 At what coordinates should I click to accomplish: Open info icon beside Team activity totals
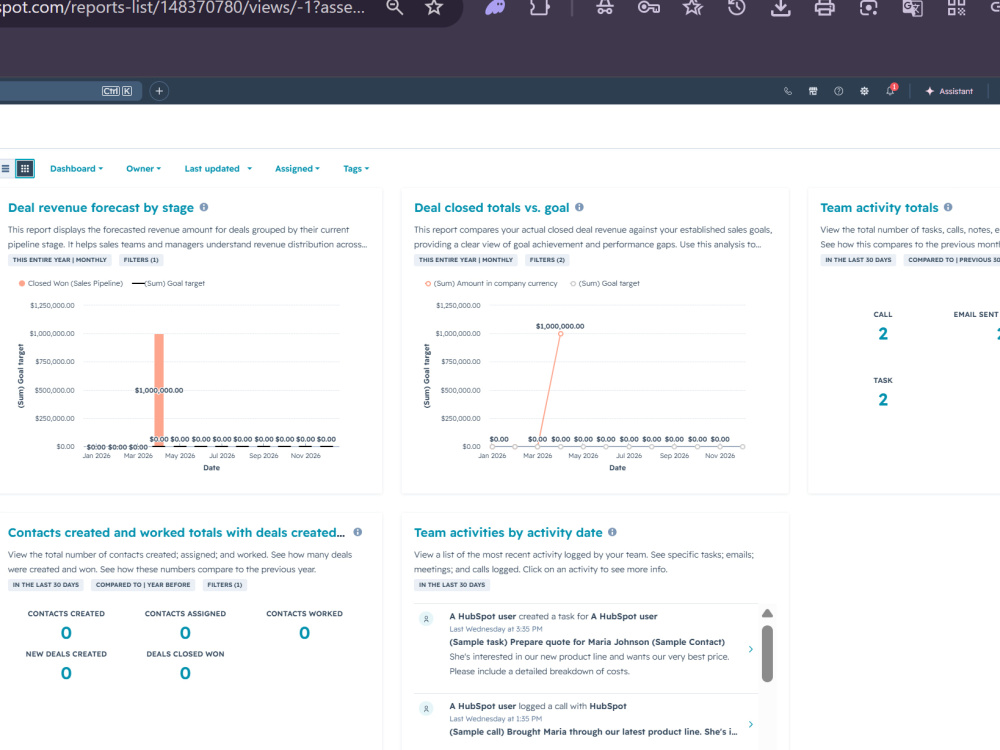coord(948,207)
